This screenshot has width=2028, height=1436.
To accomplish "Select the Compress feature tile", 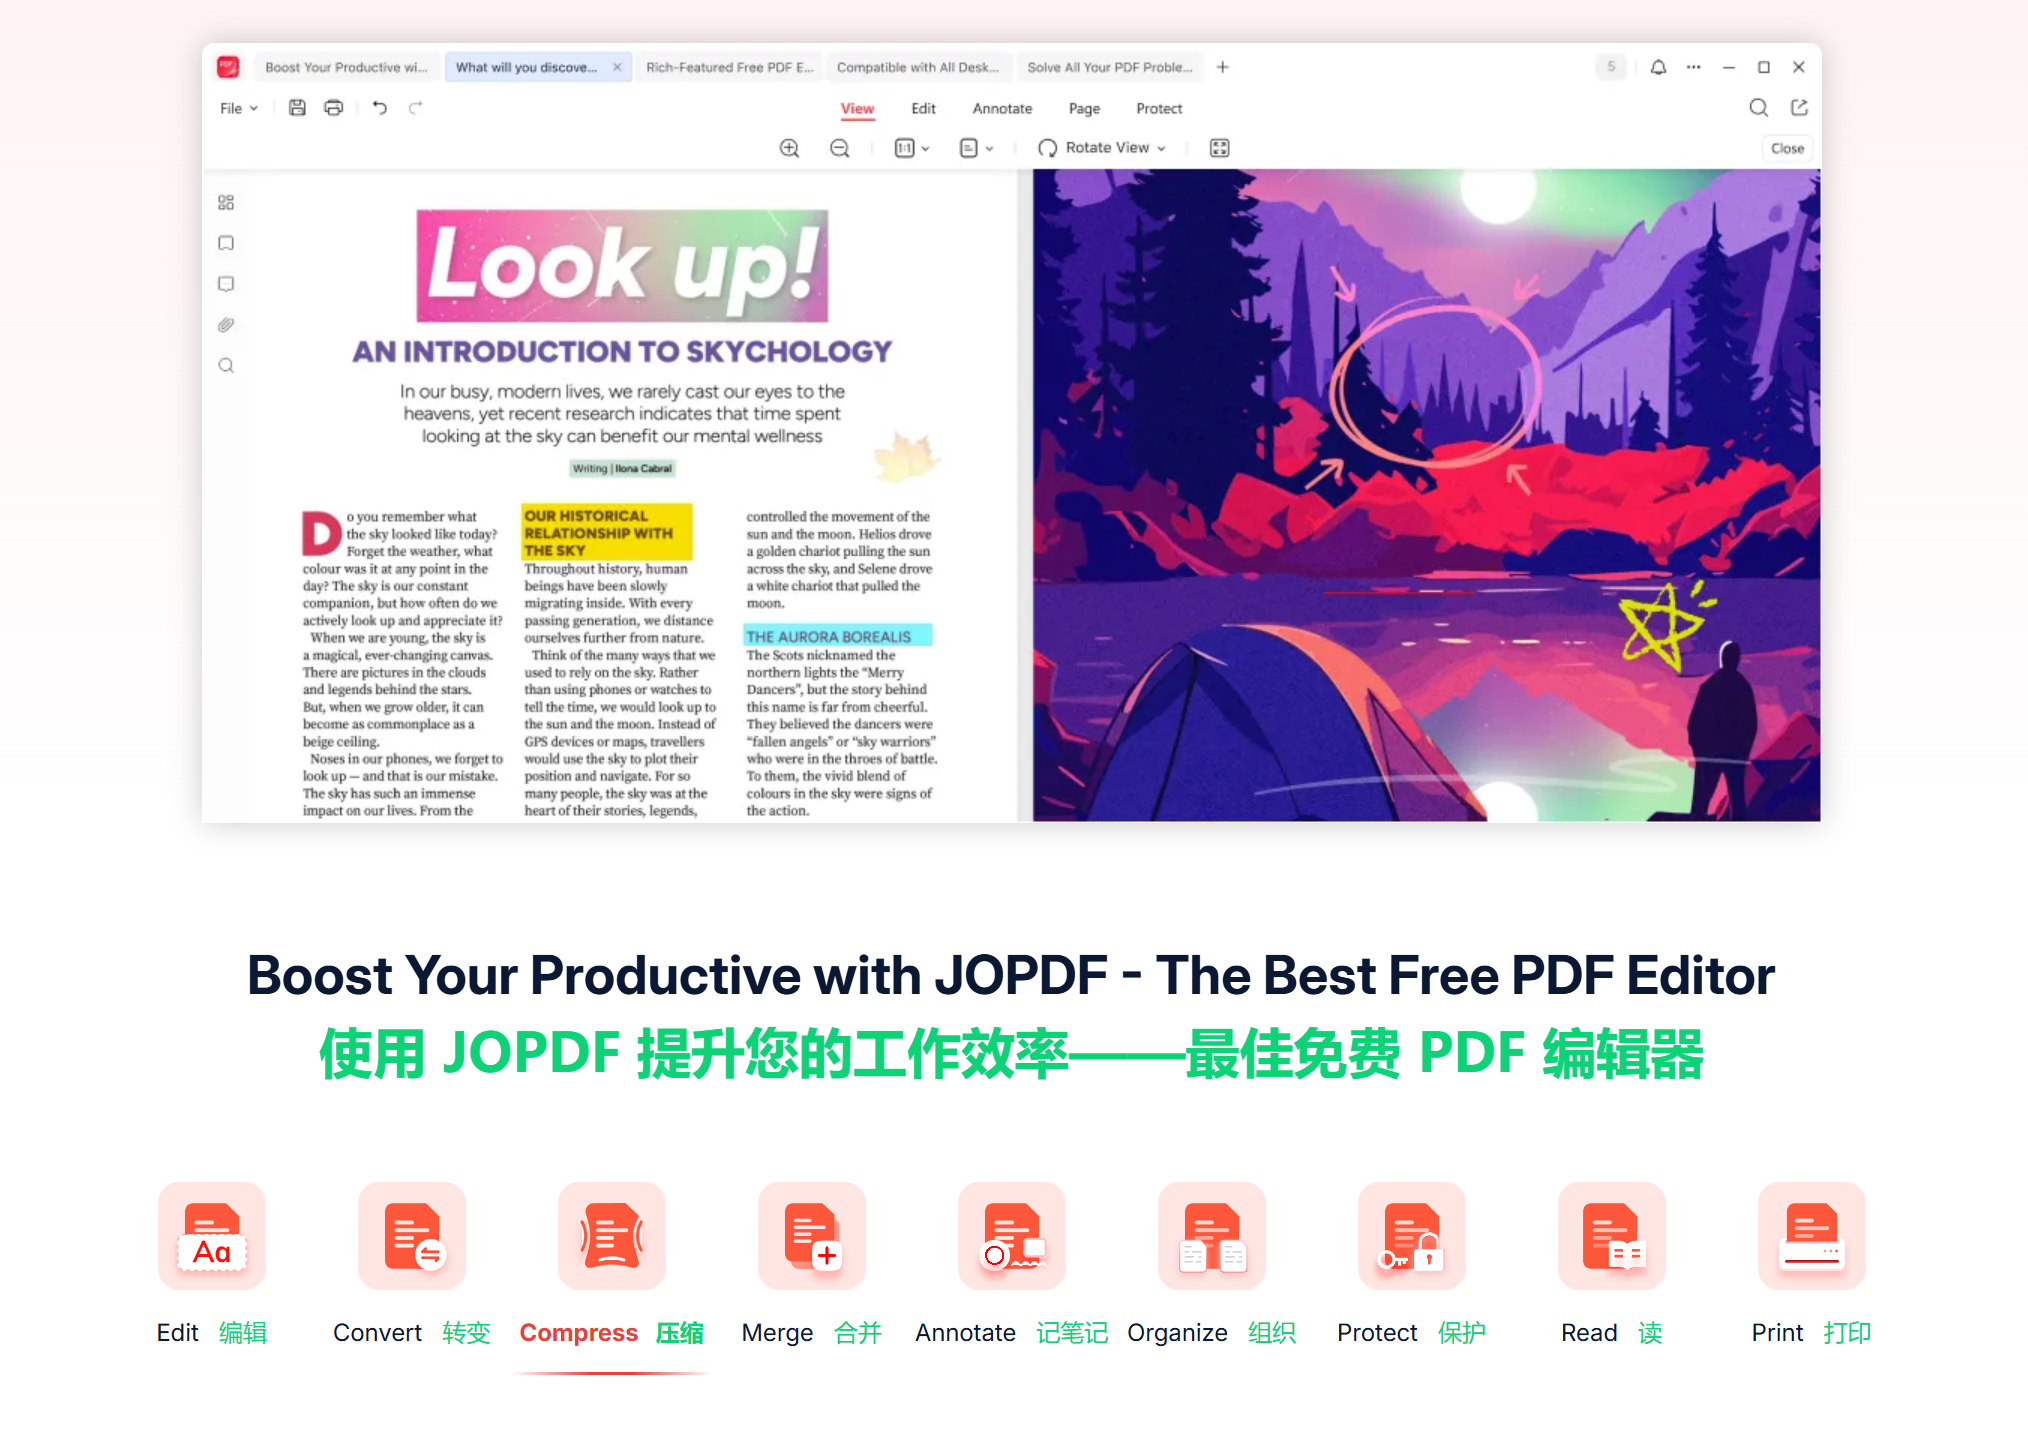I will click(611, 1236).
